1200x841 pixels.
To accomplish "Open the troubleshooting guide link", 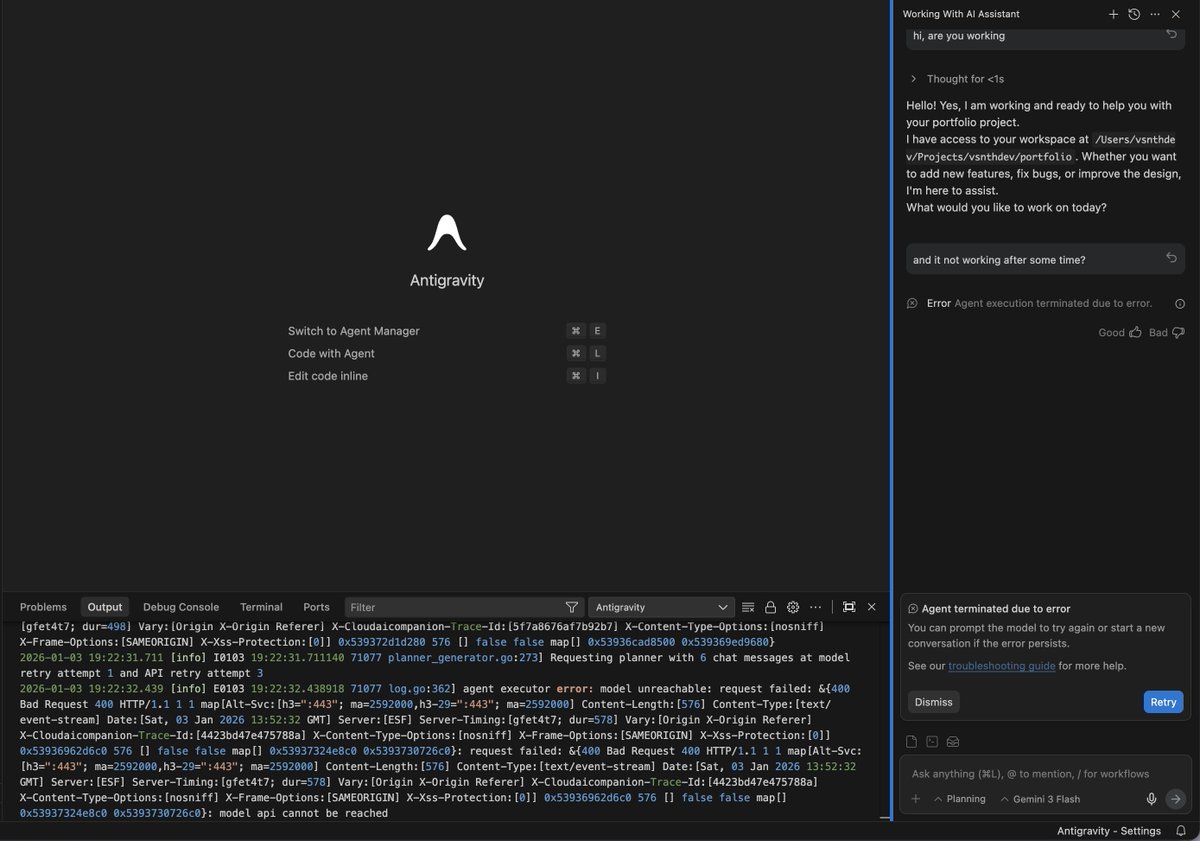I will pos(1002,666).
